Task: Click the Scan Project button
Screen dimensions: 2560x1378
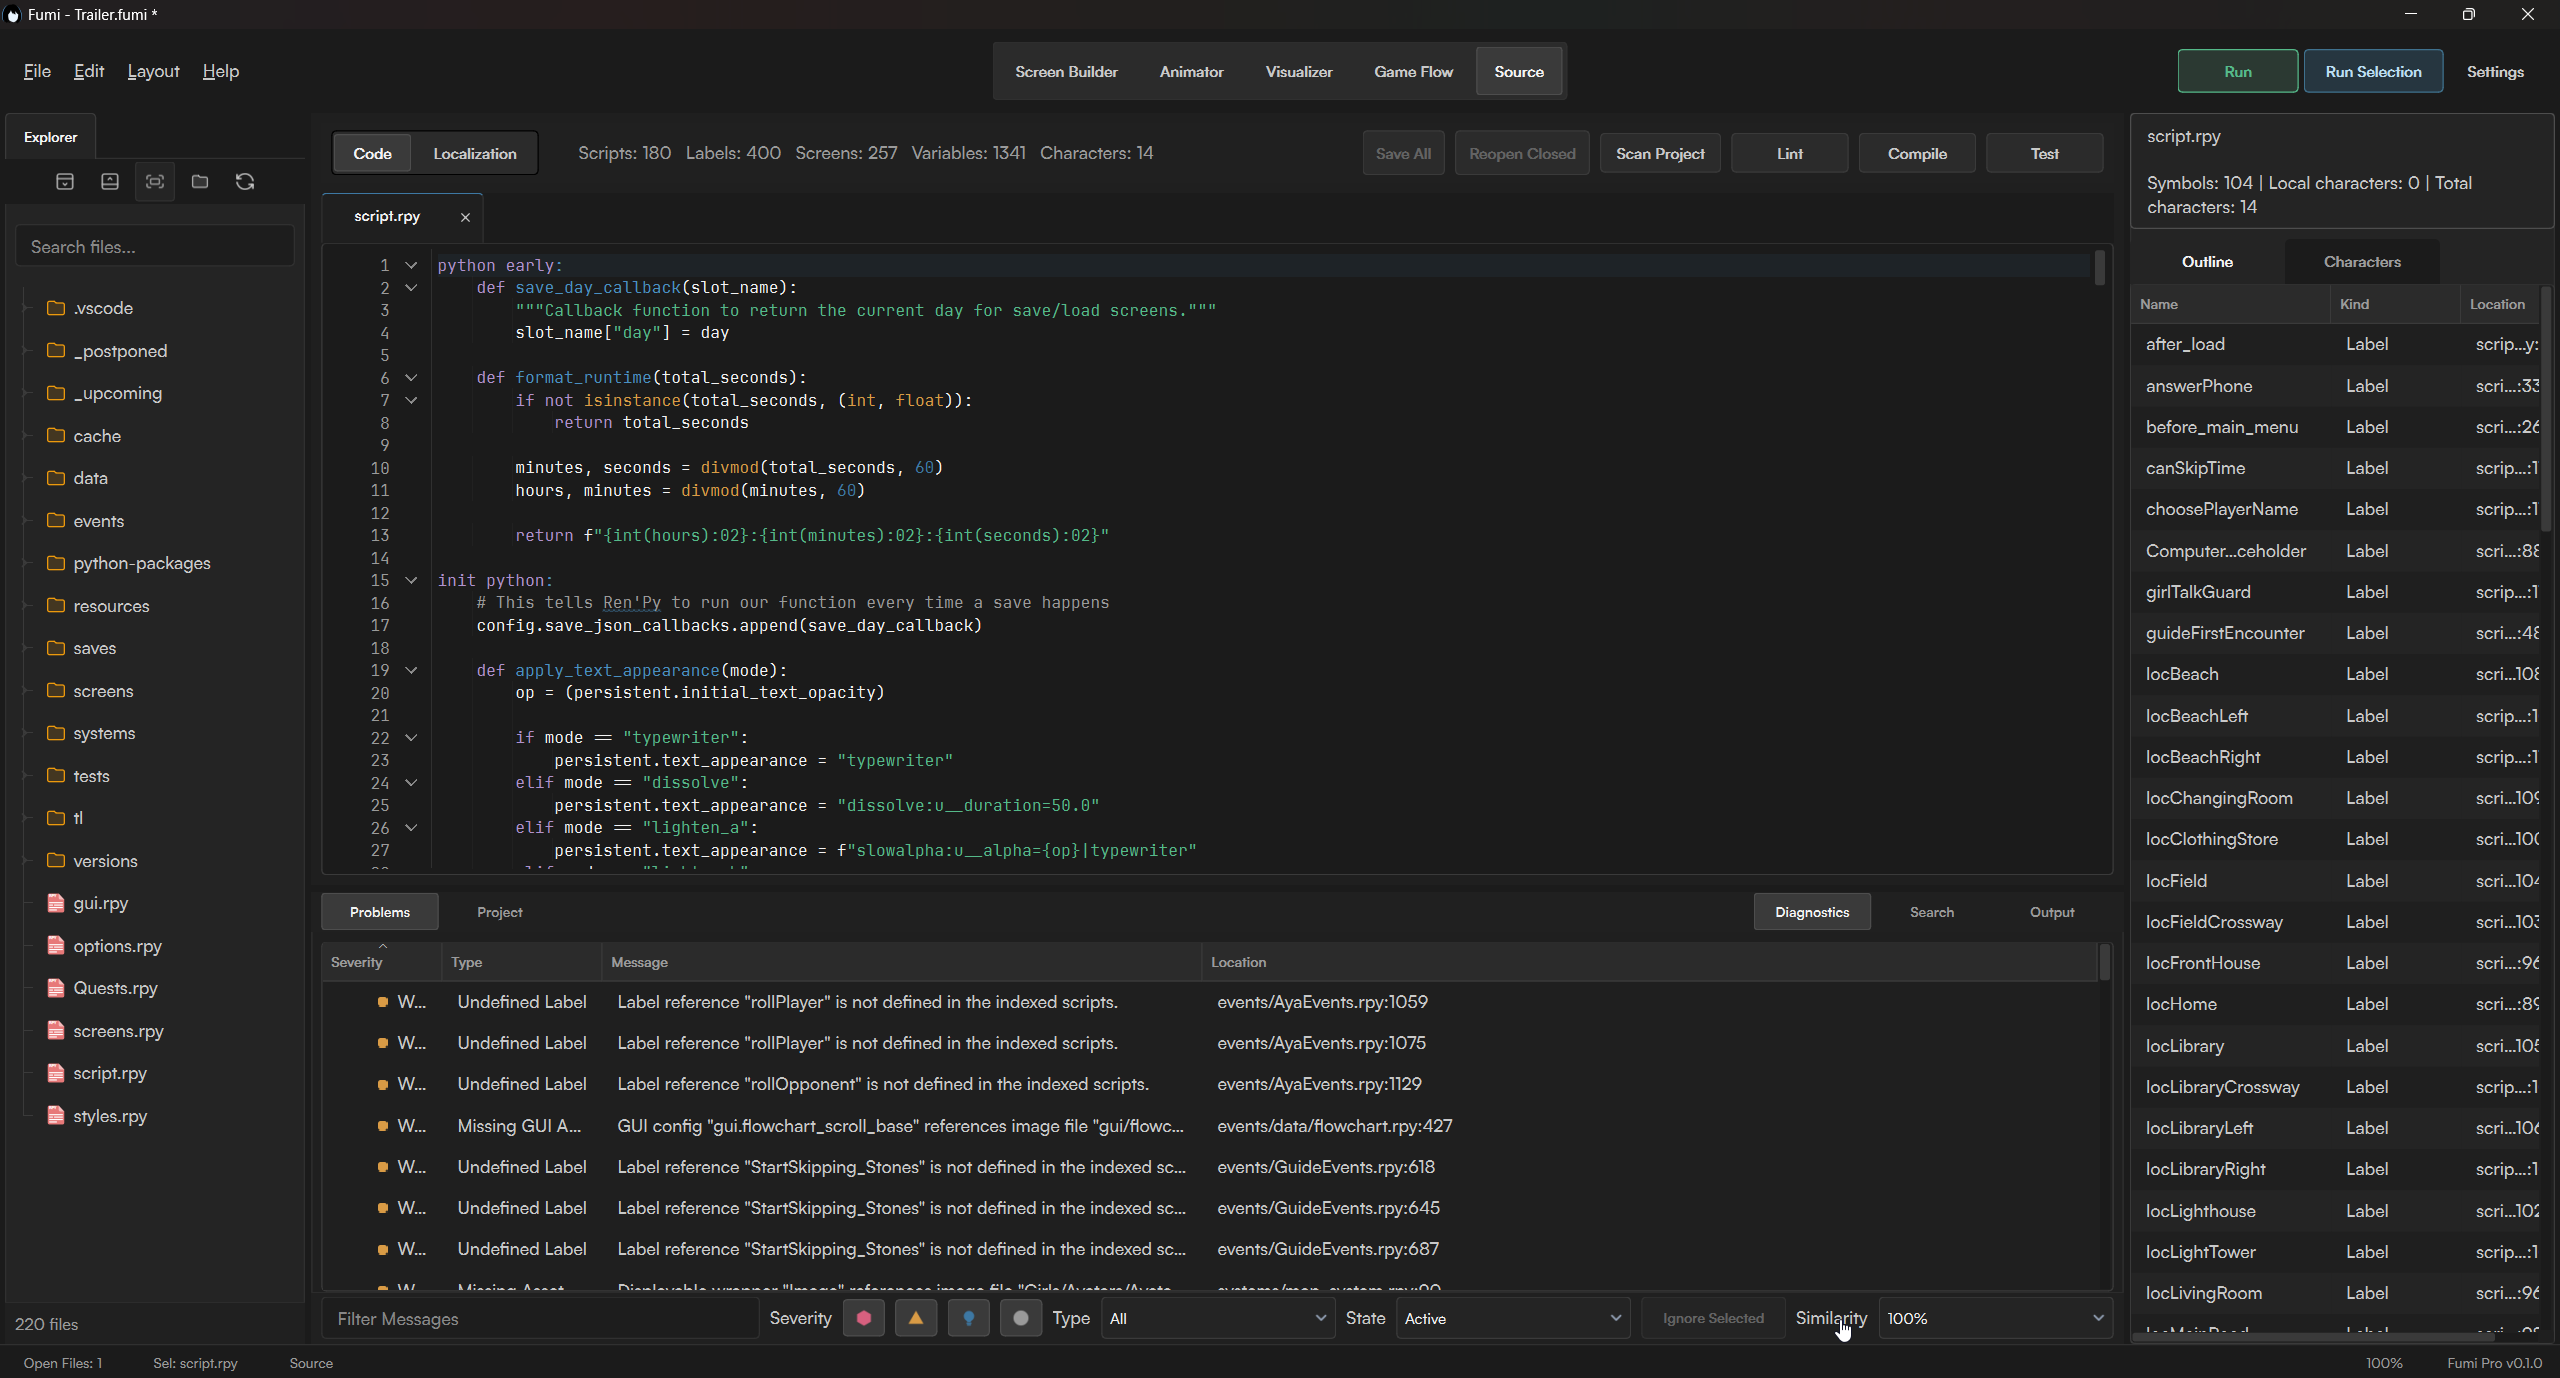Action: tap(1660, 154)
